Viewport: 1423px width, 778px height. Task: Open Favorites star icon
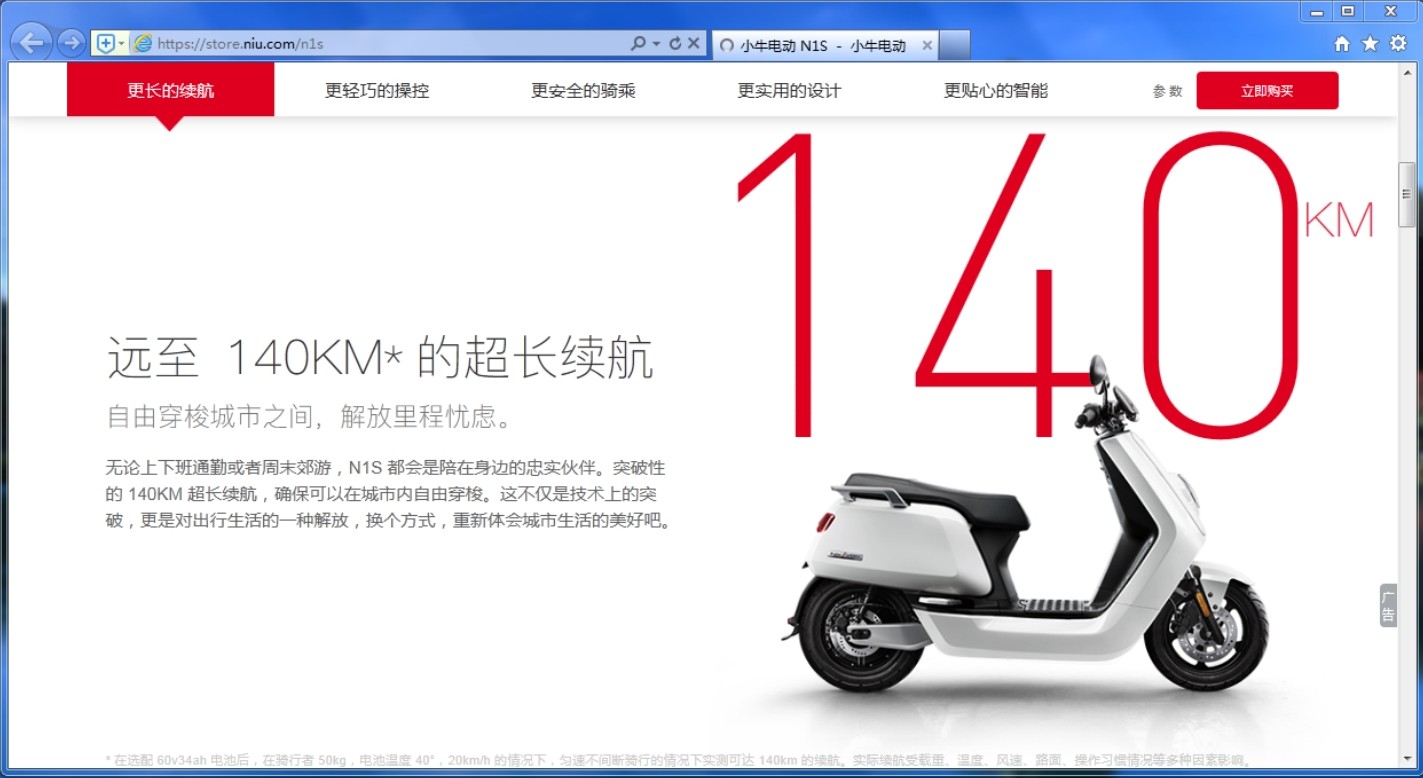click(1370, 44)
